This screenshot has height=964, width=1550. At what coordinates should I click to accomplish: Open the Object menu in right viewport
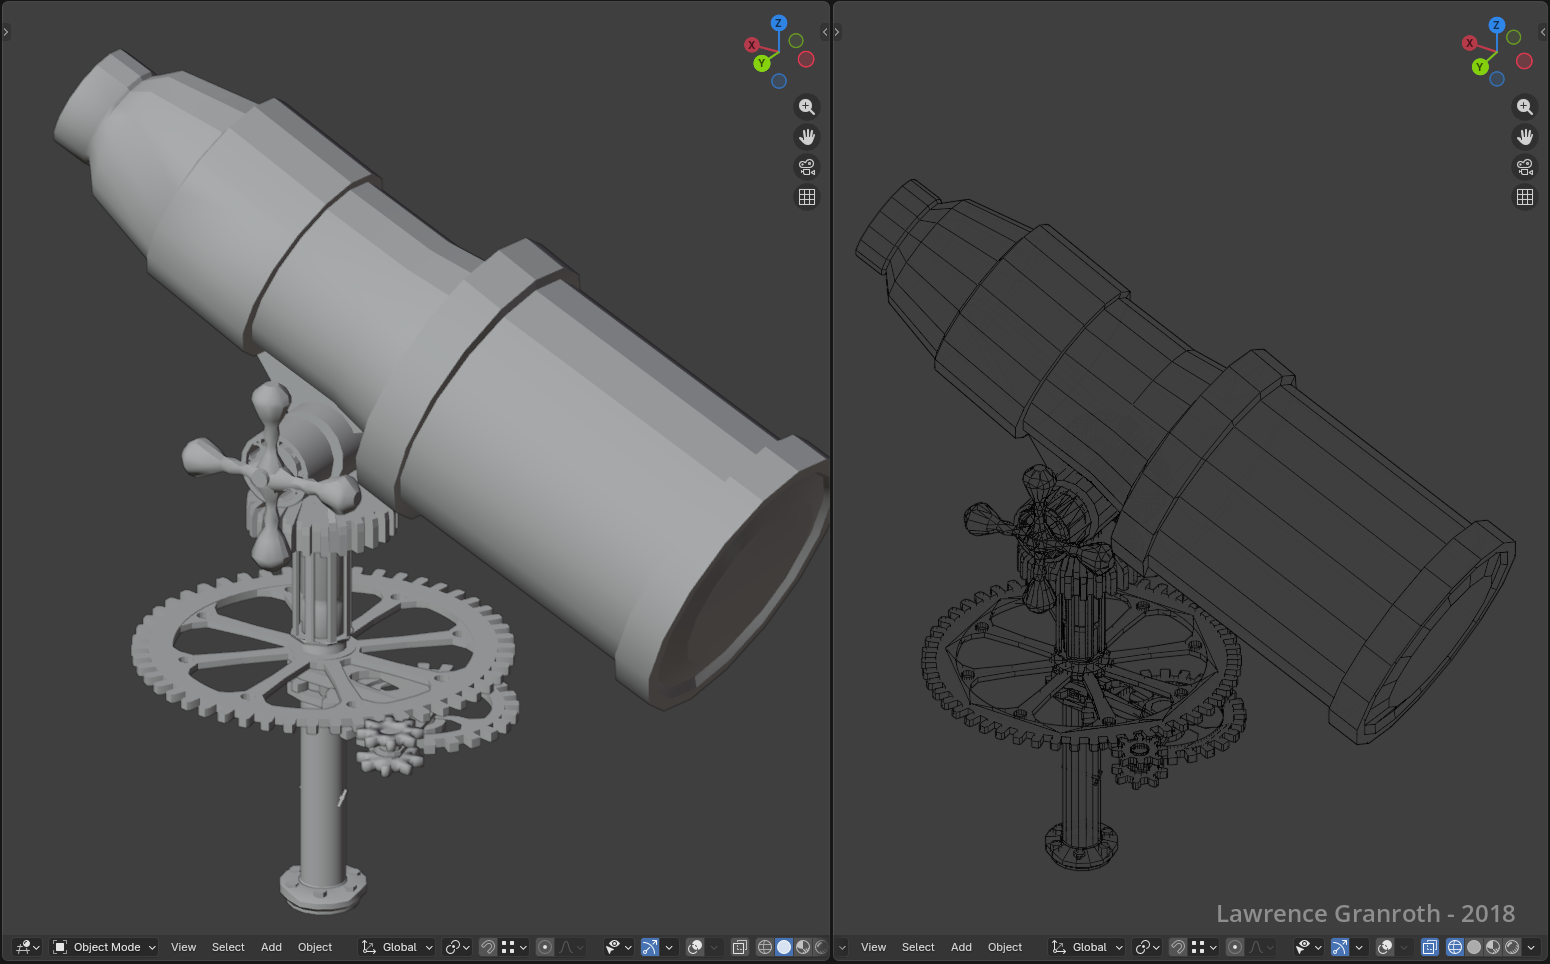[1005, 947]
